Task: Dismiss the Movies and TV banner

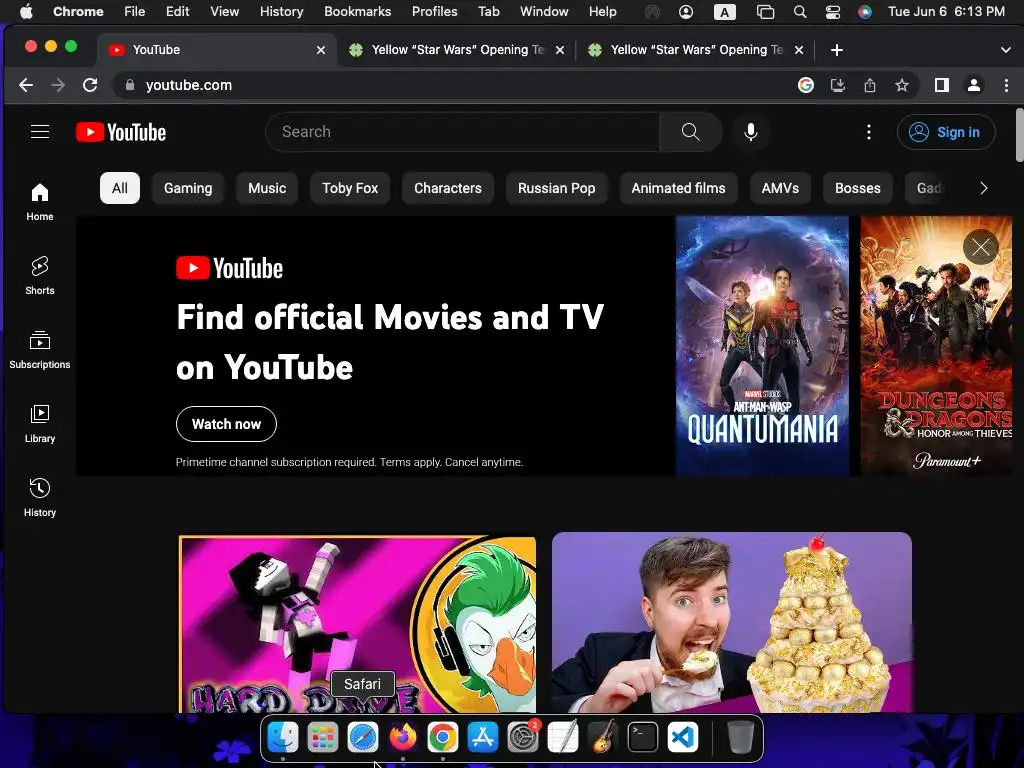Action: (x=980, y=247)
